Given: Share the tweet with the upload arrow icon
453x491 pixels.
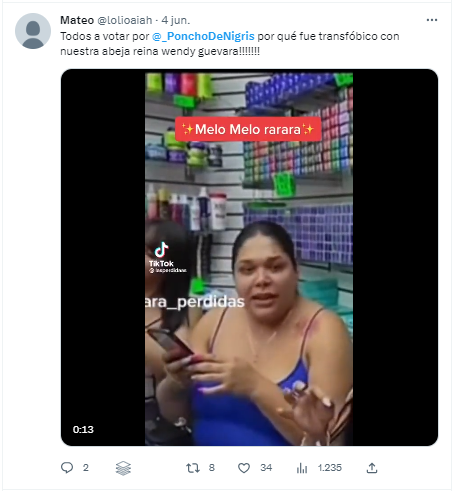Looking at the screenshot, I should [x=372, y=468].
